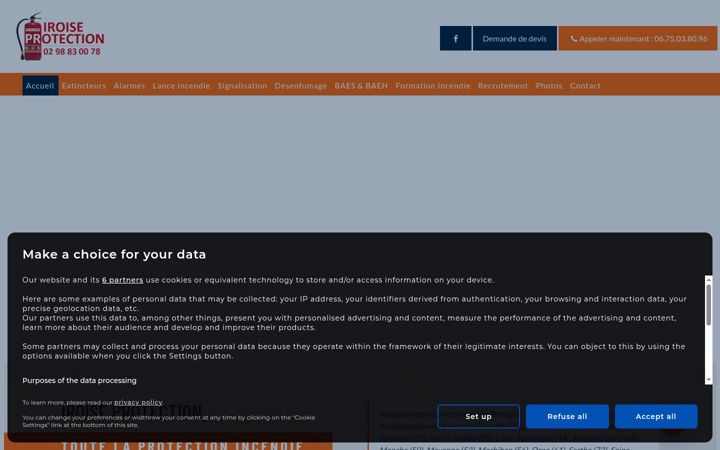Open the Alarmes menu item
The height and width of the screenshot is (450, 720).
129,85
